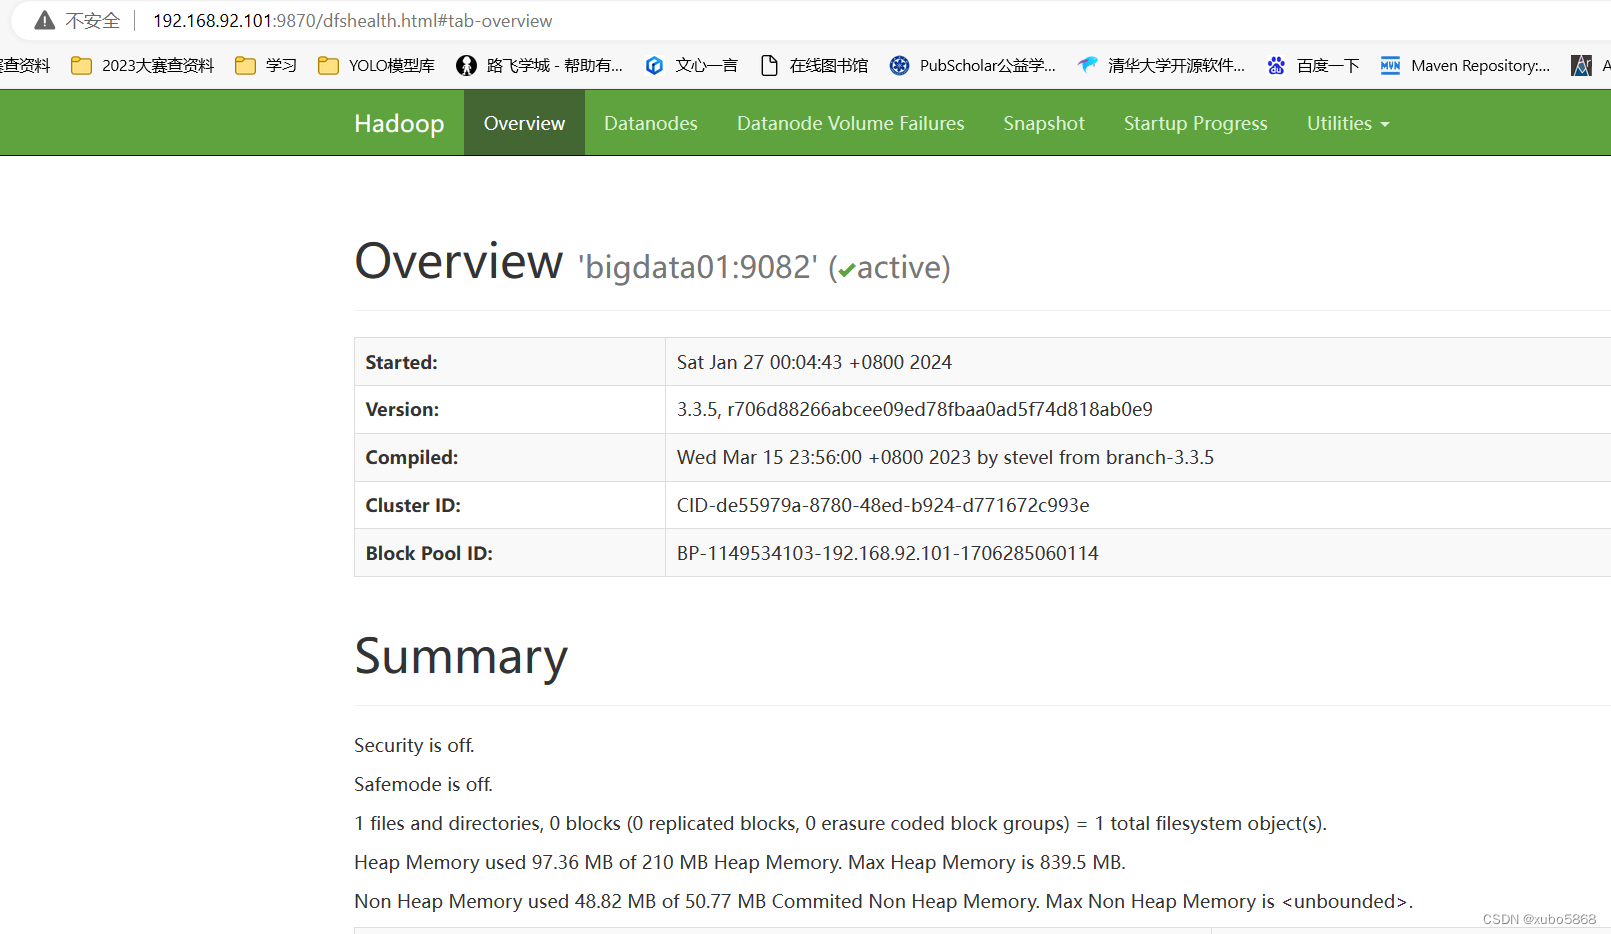Open the 清华大学开源软件 bookmark
The height and width of the screenshot is (934, 1611).
[1161, 66]
